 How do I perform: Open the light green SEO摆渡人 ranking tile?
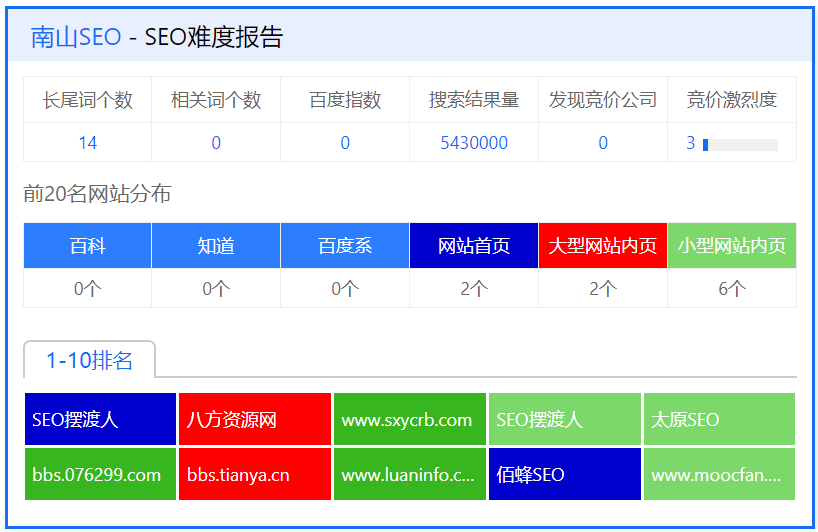click(564, 419)
